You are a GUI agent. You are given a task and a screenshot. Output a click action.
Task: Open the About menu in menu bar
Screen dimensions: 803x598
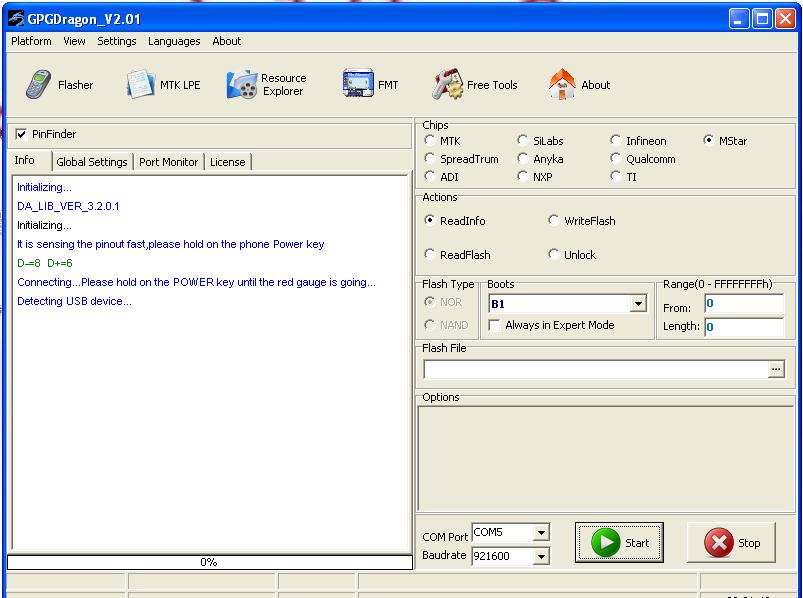[226, 41]
